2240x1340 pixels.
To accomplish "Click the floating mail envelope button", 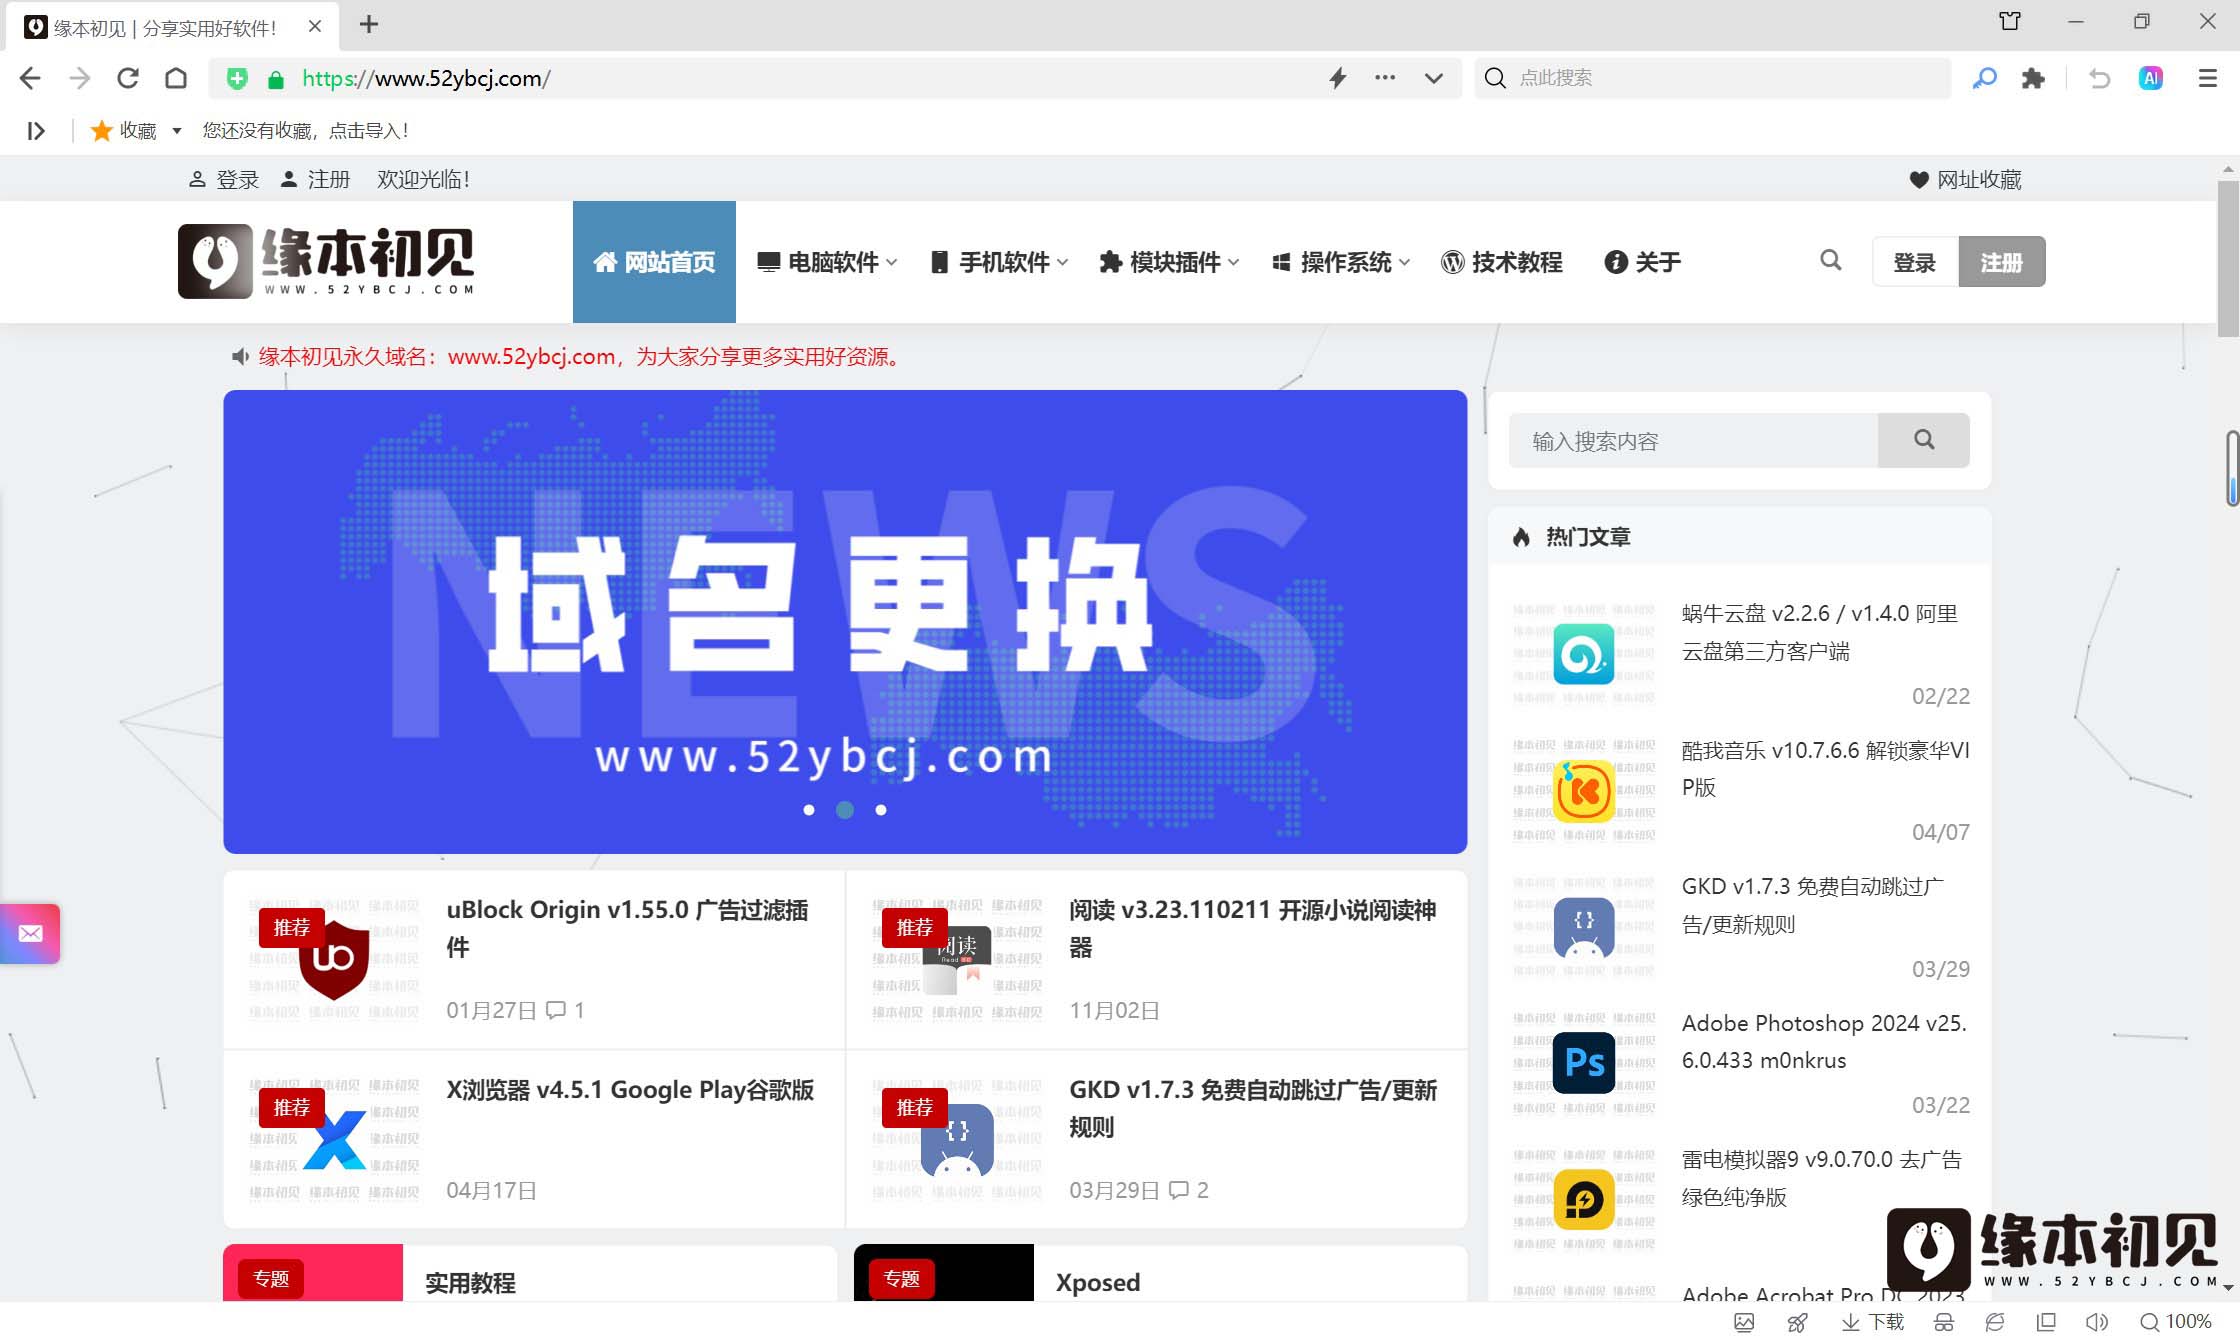I will [30, 934].
